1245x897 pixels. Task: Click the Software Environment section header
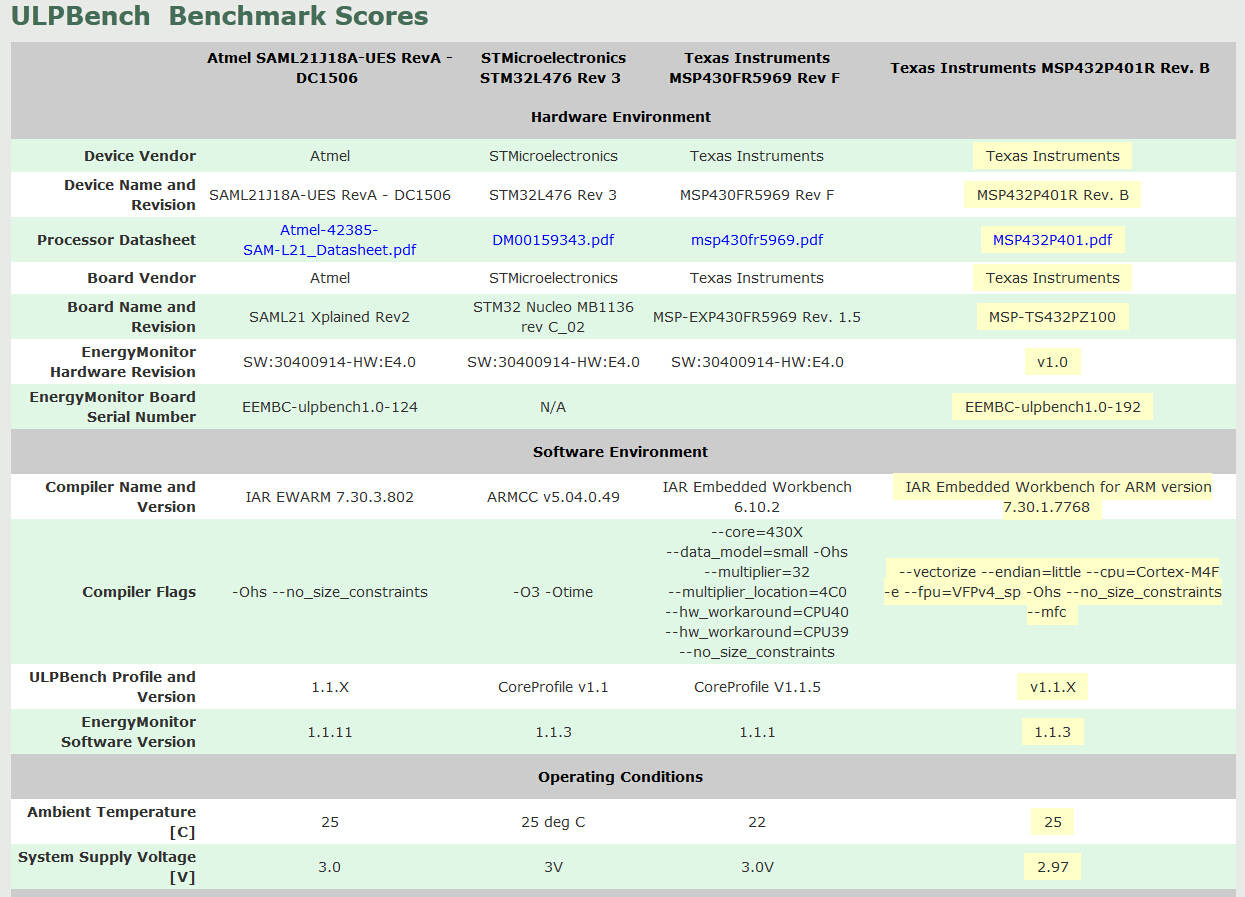[x=621, y=452]
